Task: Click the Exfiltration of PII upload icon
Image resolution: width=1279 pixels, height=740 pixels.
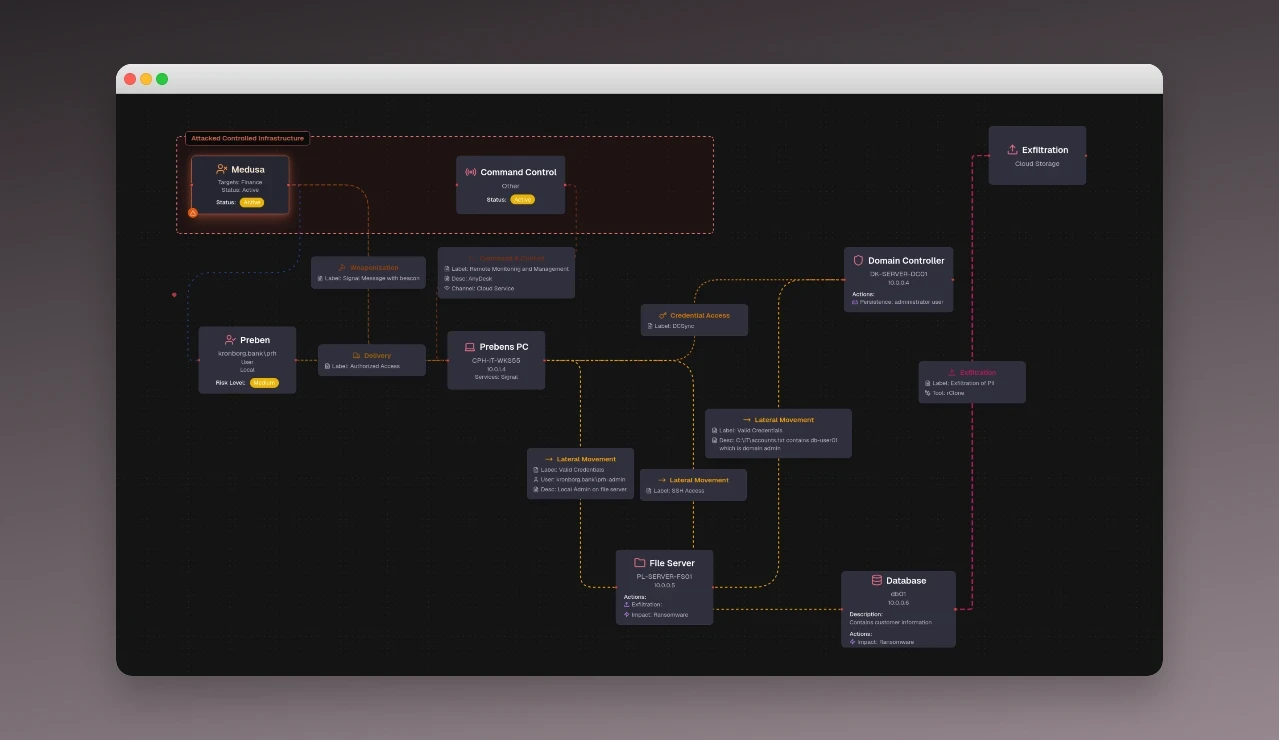Action: pyautogui.click(x=952, y=372)
